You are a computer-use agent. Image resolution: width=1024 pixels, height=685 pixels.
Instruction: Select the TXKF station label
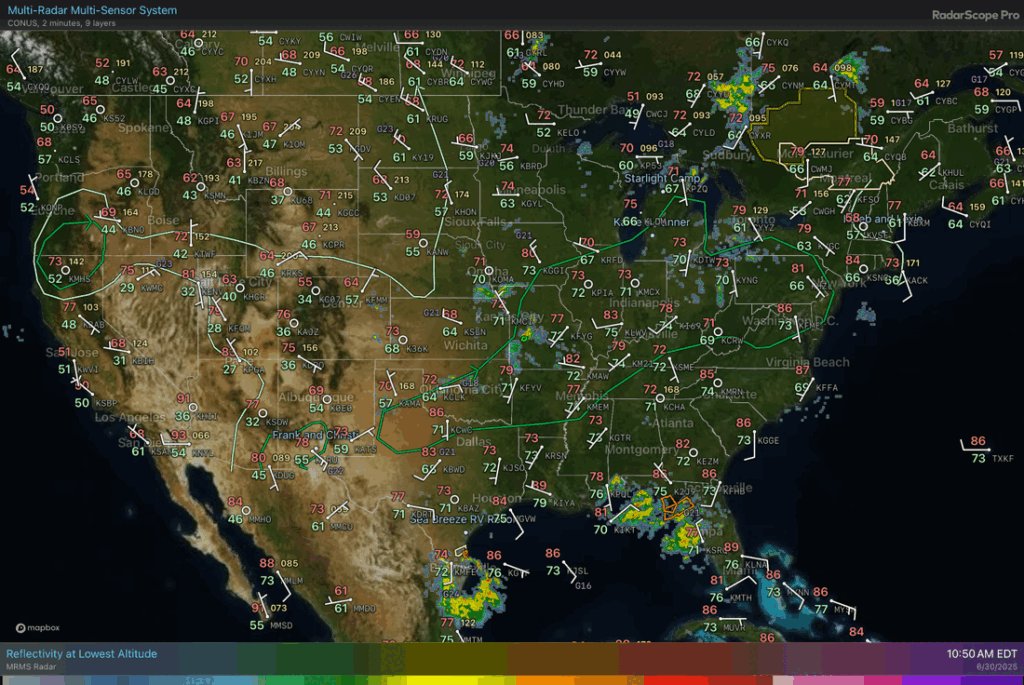(1003, 458)
